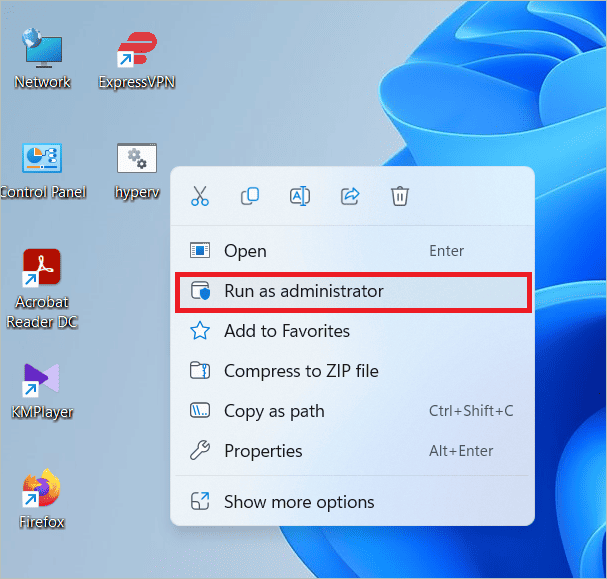
Task: Select the Firefox desktop shortcut
Action: [x=42, y=499]
